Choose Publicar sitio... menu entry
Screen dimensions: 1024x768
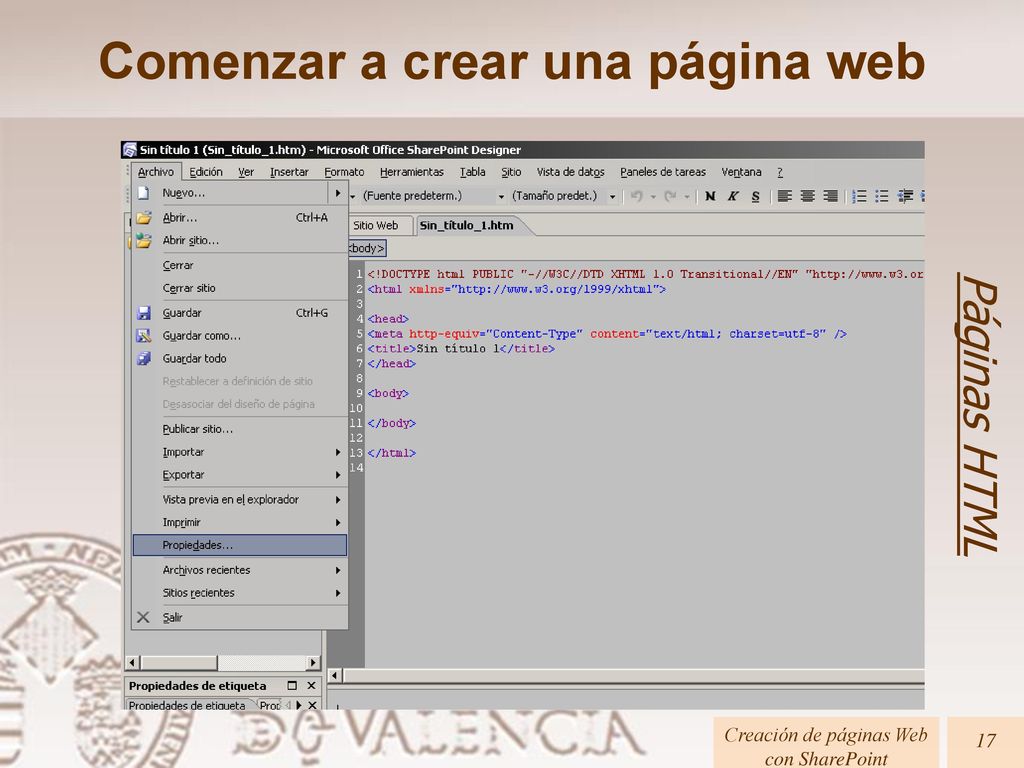click(240, 429)
